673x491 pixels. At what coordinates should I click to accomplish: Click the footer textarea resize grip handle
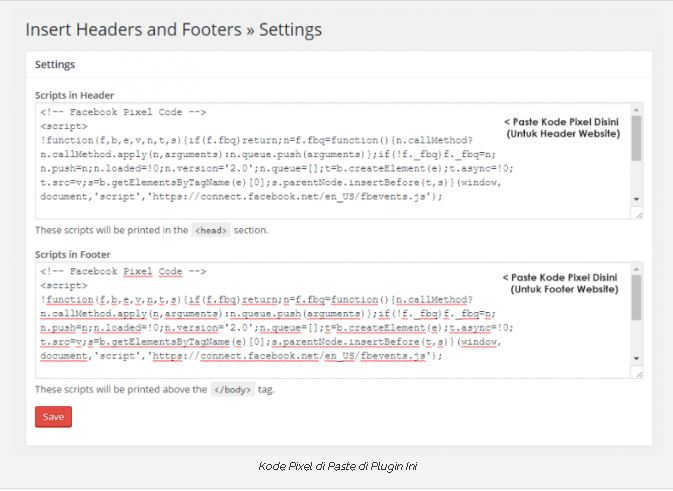click(637, 373)
